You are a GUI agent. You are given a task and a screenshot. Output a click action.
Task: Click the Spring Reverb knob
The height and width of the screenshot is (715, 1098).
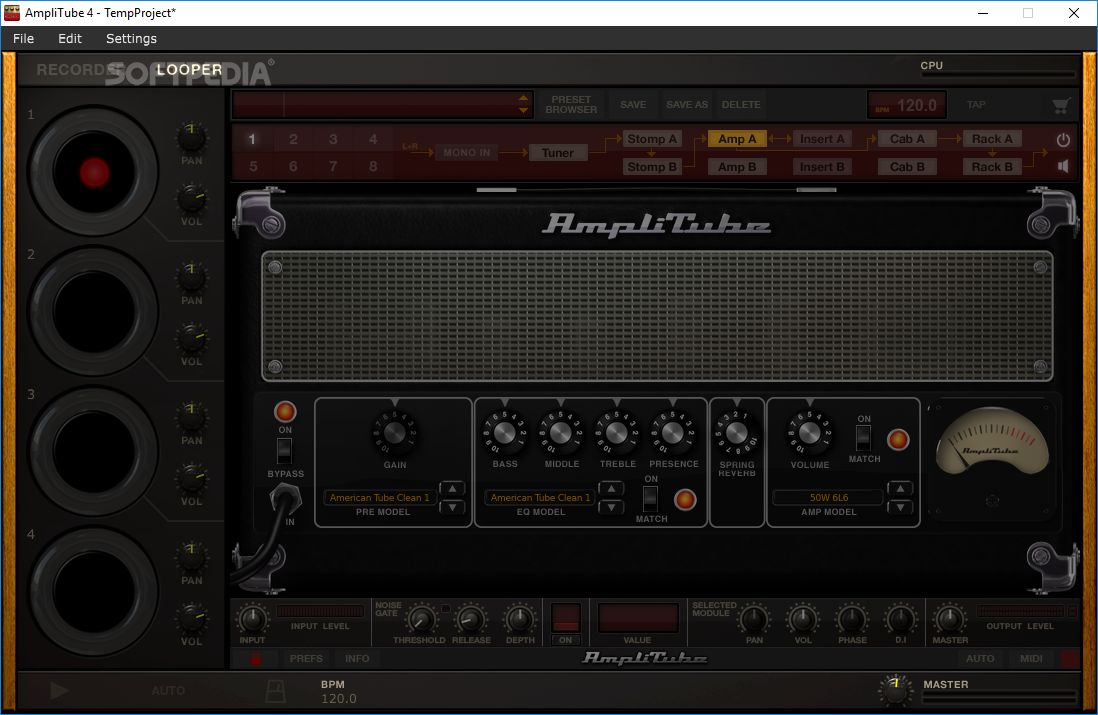click(x=736, y=433)
